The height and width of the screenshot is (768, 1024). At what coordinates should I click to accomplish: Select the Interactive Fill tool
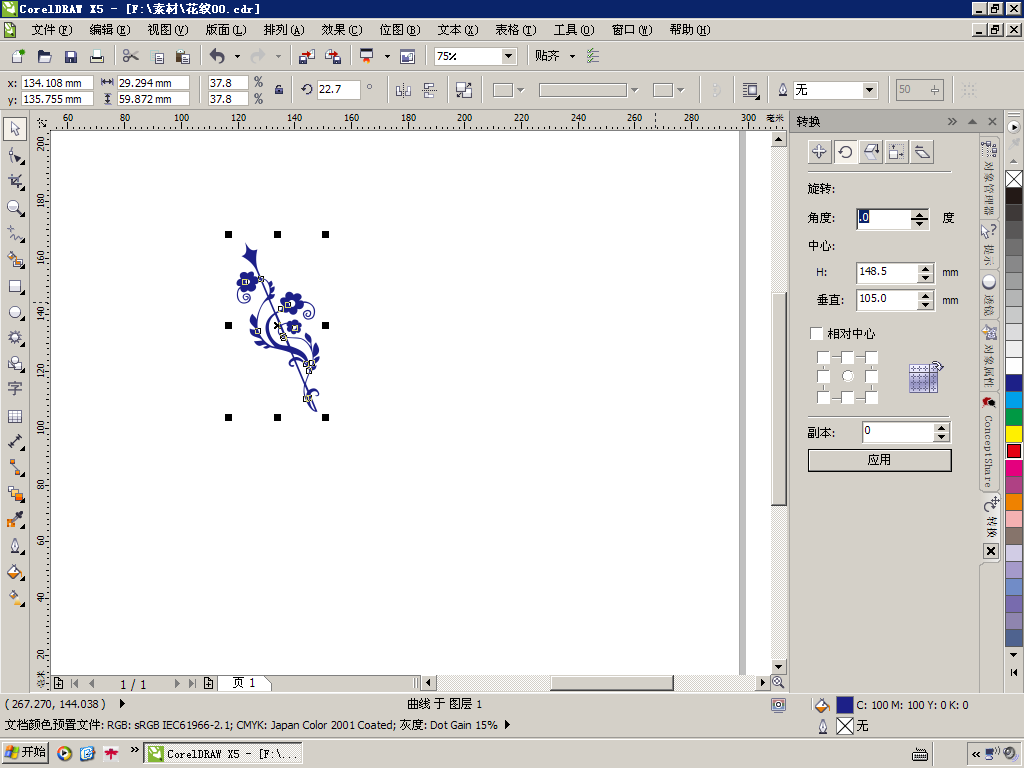tap(15, 598)
